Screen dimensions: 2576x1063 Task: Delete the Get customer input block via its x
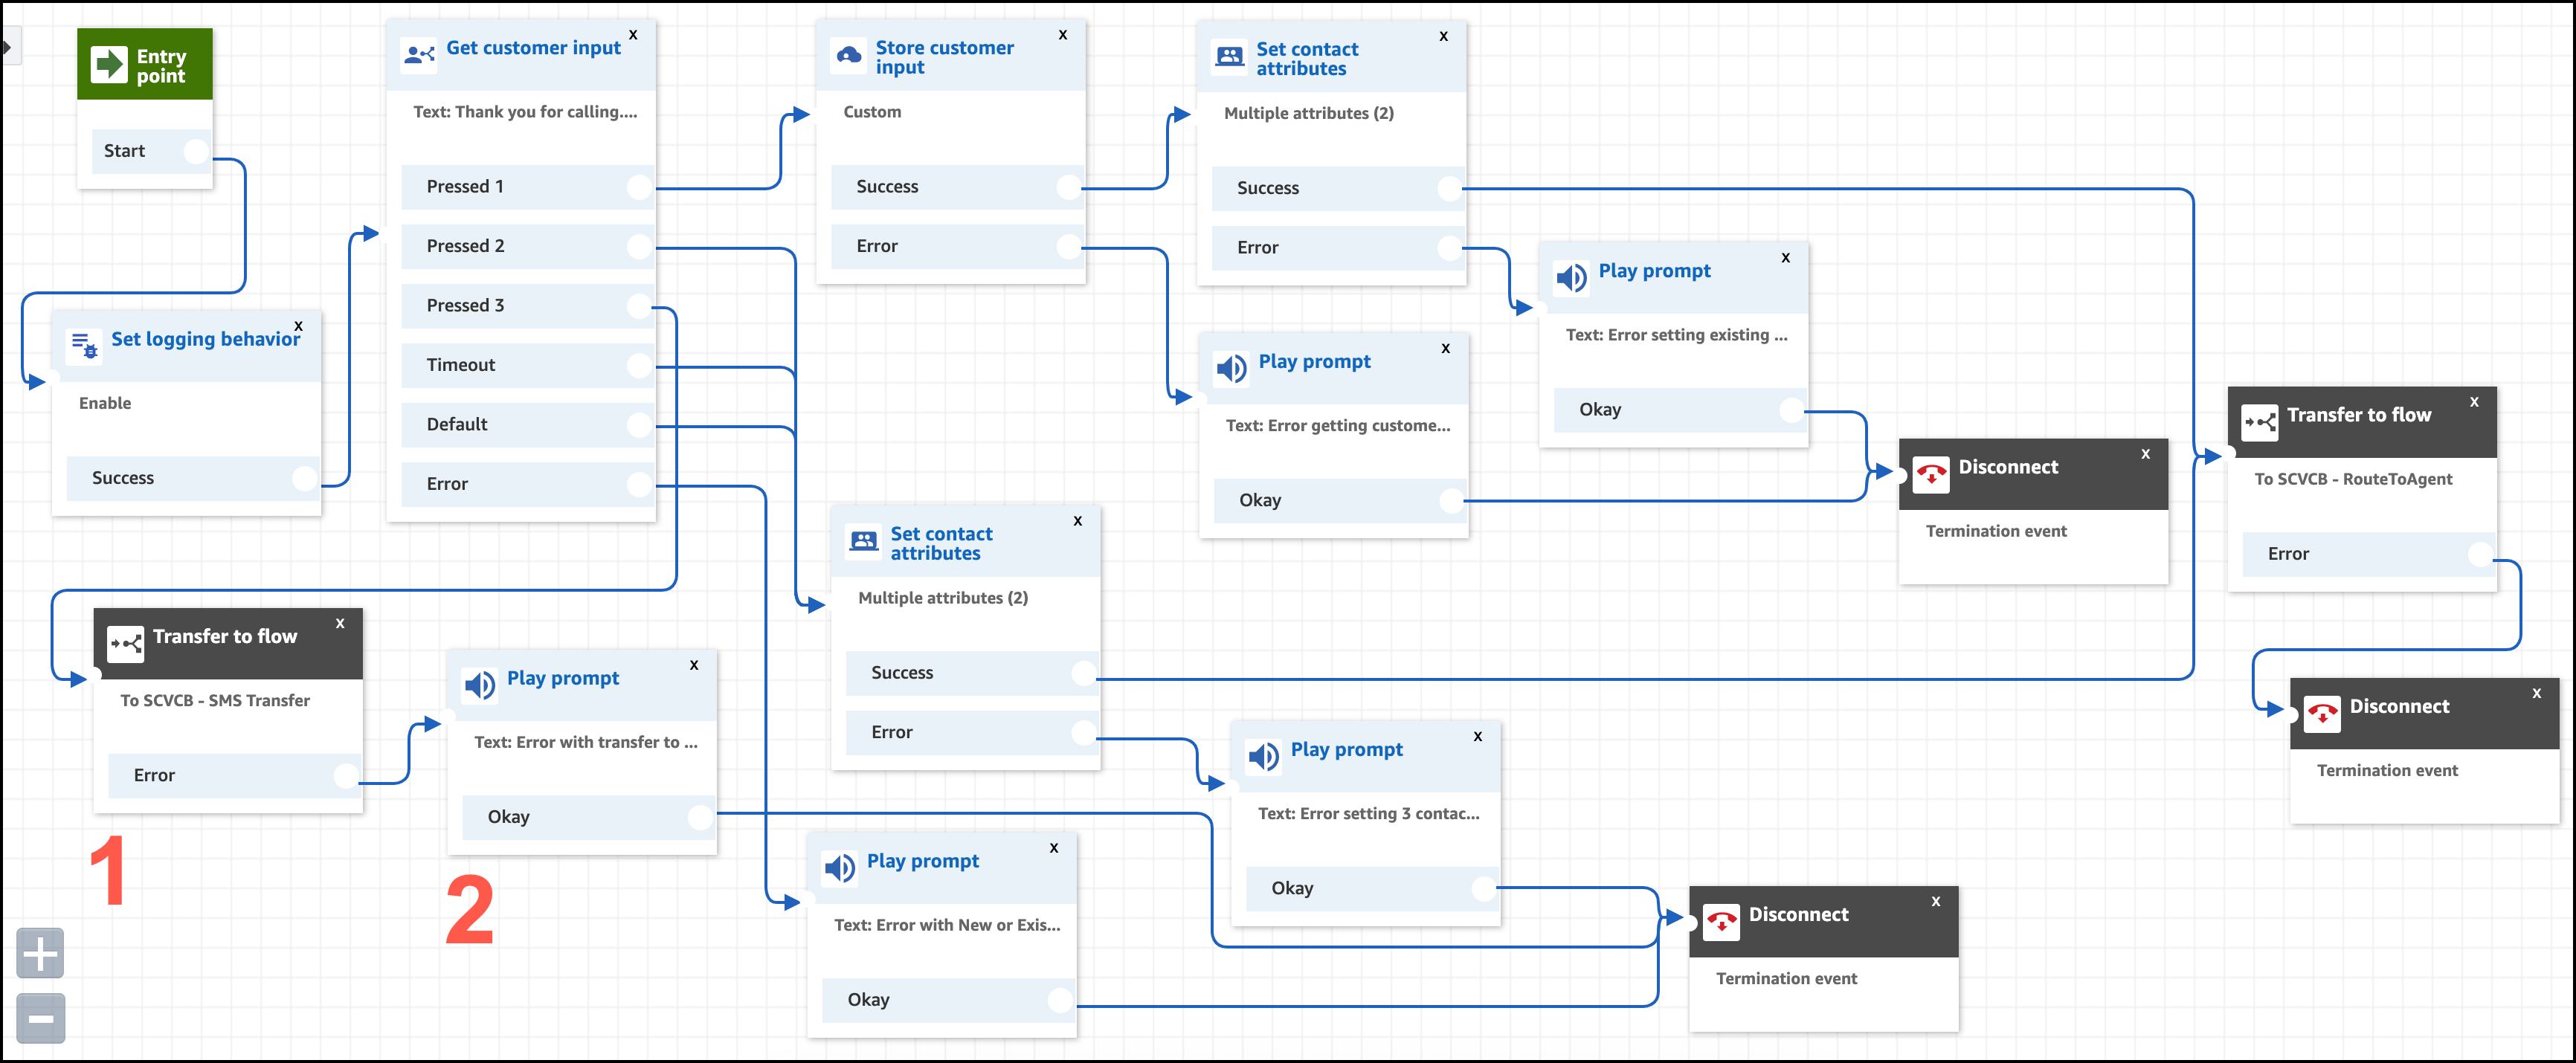tap(633, 34)
